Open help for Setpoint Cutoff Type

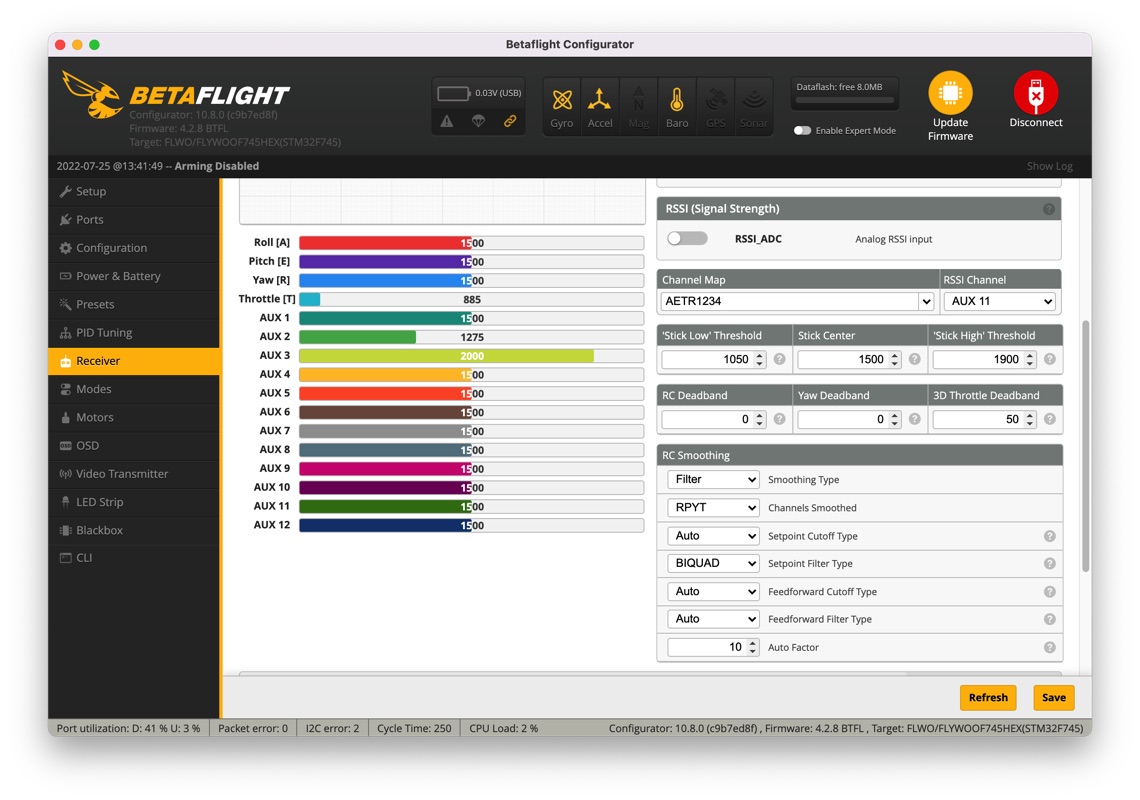pyautogui.click(x=1050, y=536)
